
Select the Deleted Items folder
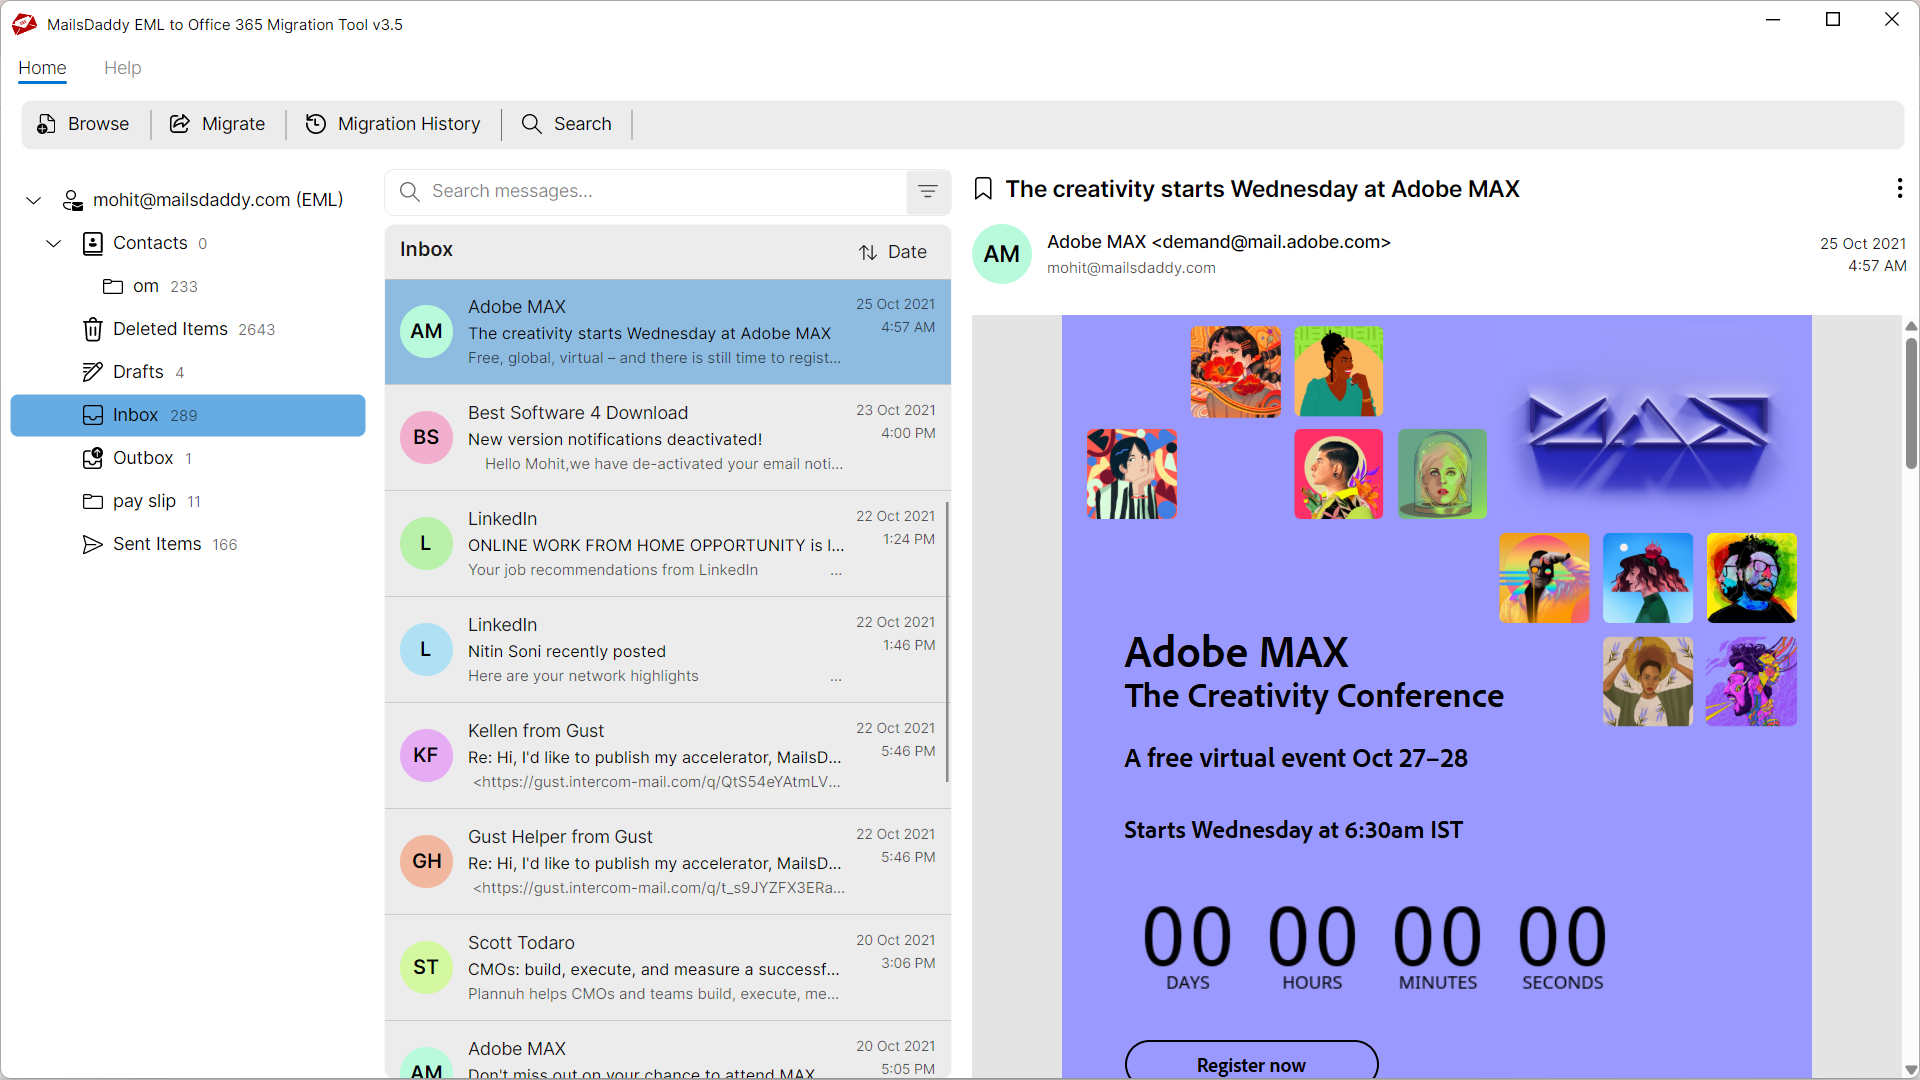188,329
